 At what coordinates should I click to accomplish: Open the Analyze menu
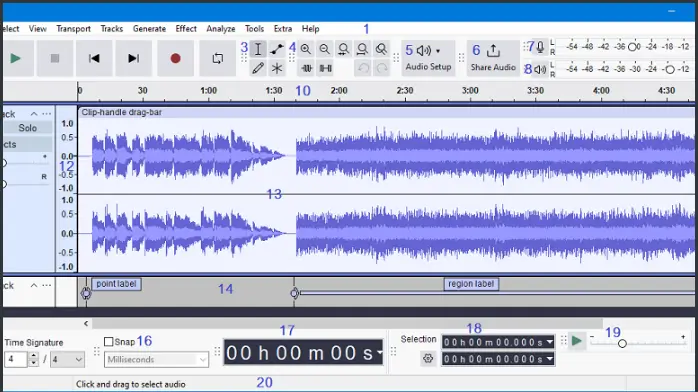[221, 29]
